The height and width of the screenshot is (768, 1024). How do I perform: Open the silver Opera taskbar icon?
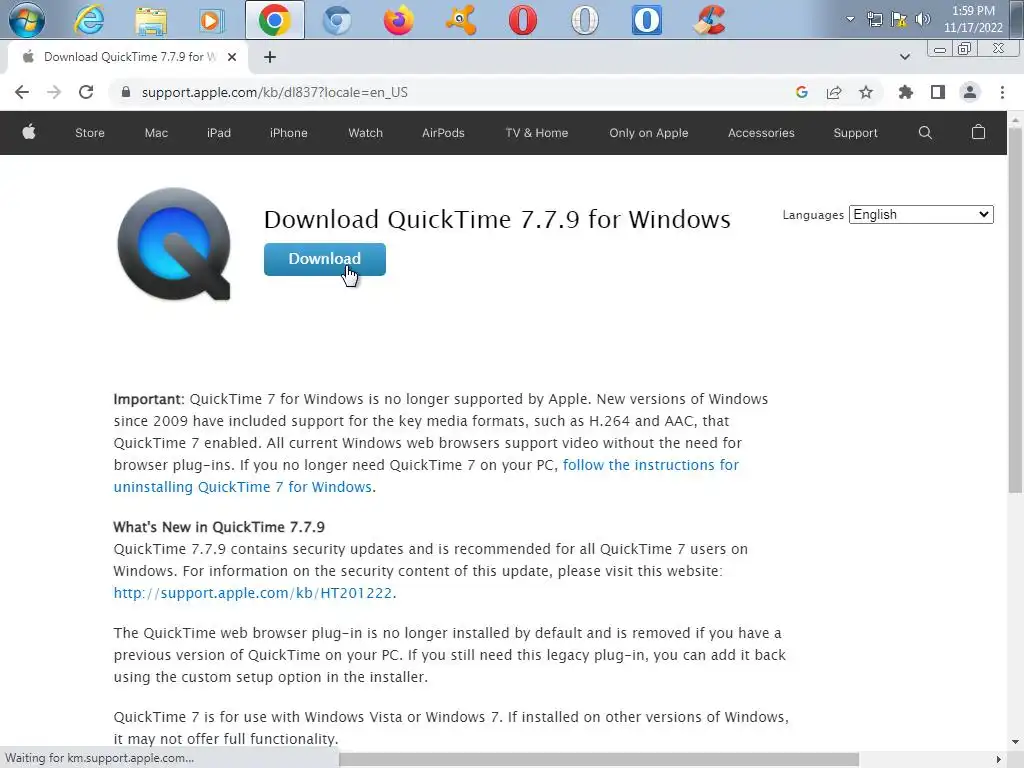[584, 20]
